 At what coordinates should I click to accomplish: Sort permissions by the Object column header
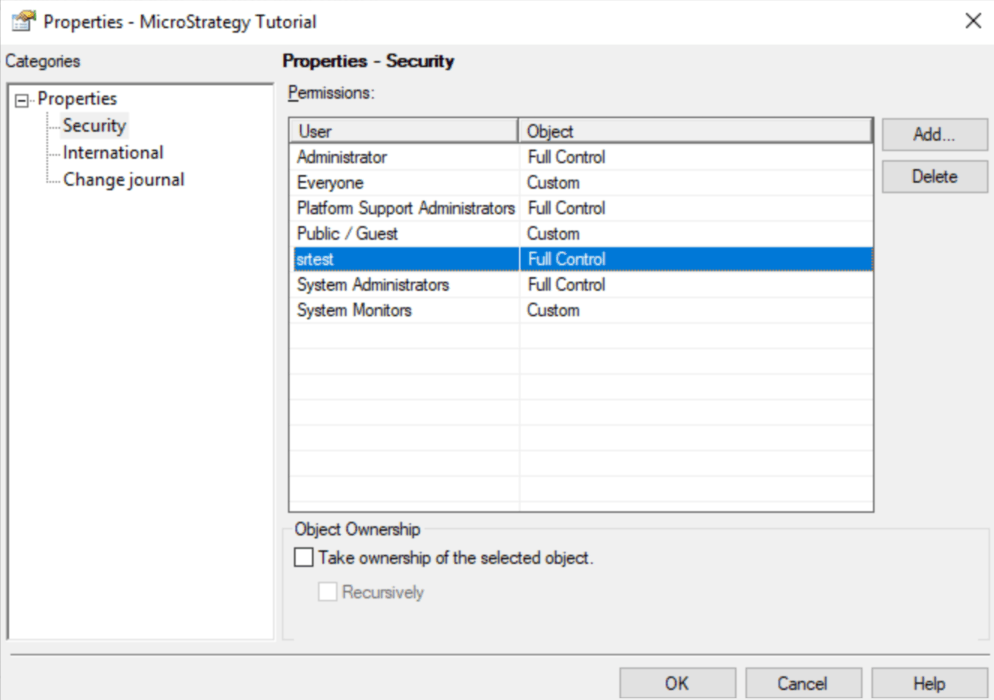pyautogui.click(x=695, y=131)
